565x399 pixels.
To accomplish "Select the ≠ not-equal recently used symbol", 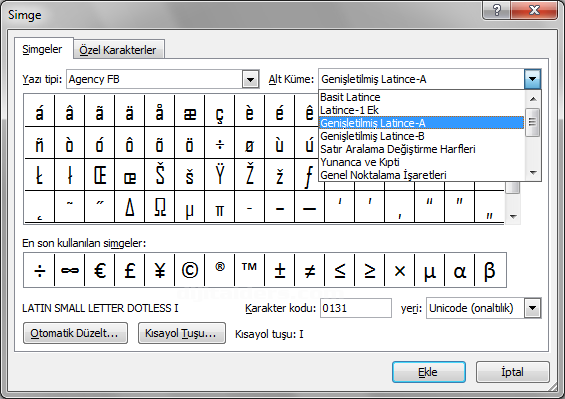I will tap(309, 270).
